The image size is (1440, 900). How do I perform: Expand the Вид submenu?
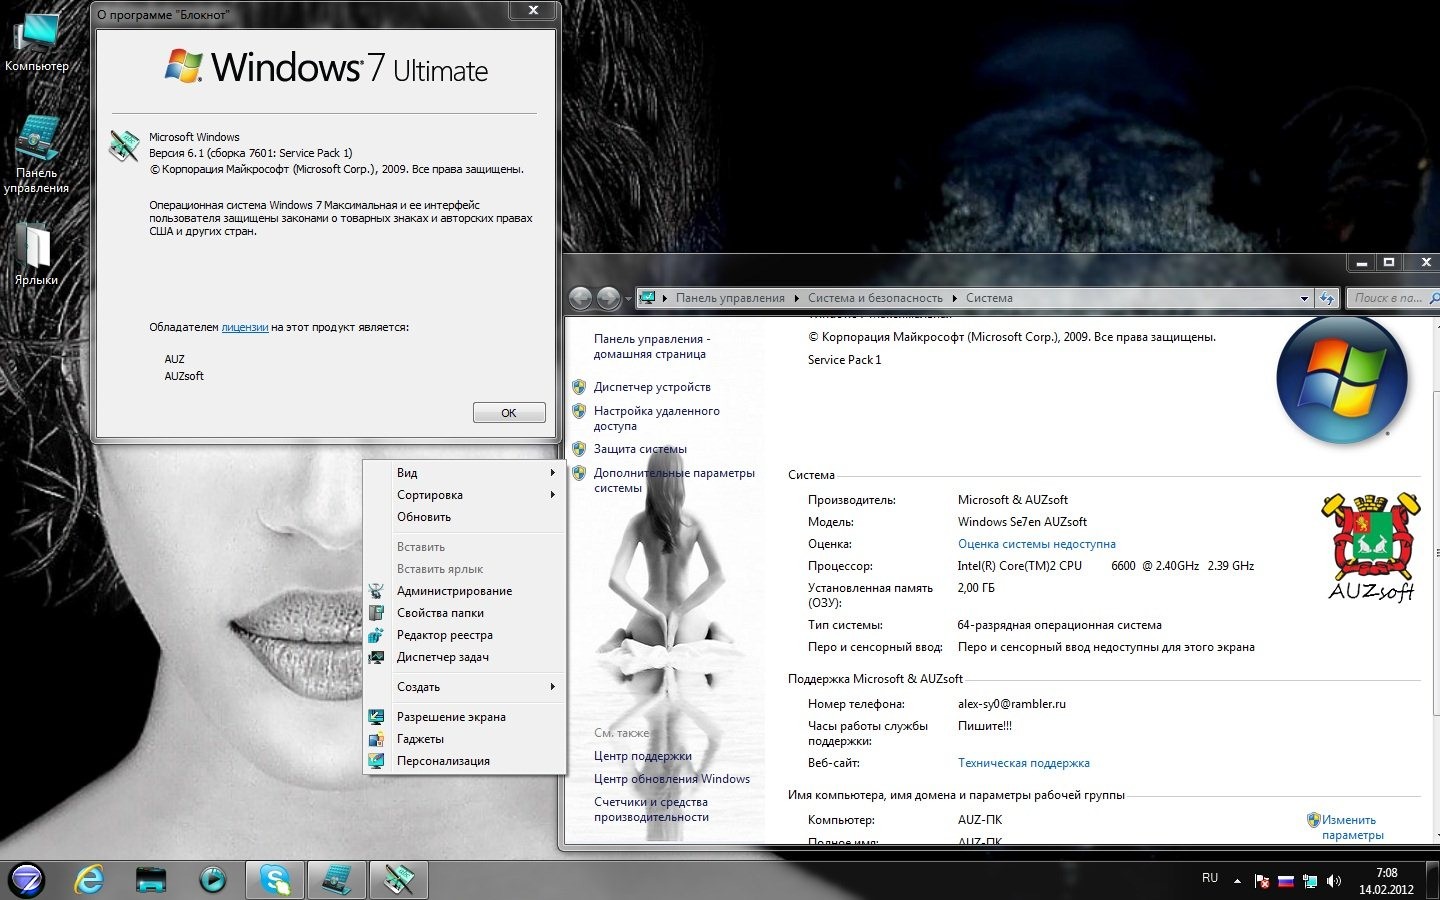click(465, 473)
